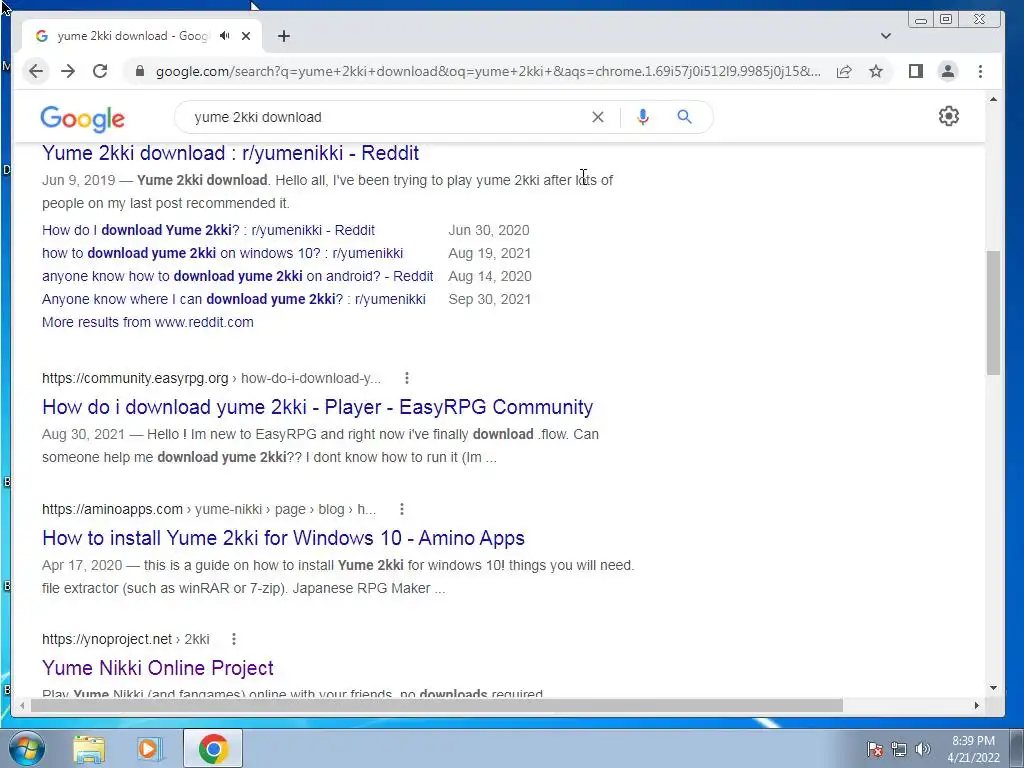Open the Windows Start menu
This screenshot has width=1024, height=768.
(x=26, y=748)
